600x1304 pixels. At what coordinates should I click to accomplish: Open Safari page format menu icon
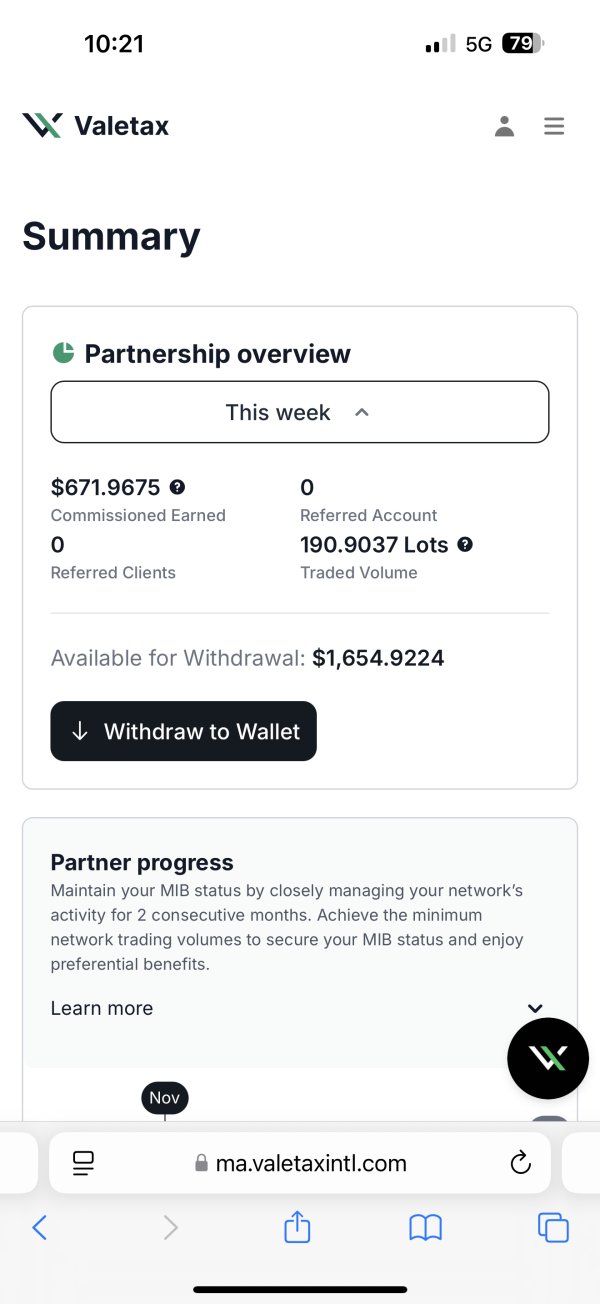[83, 1162]
